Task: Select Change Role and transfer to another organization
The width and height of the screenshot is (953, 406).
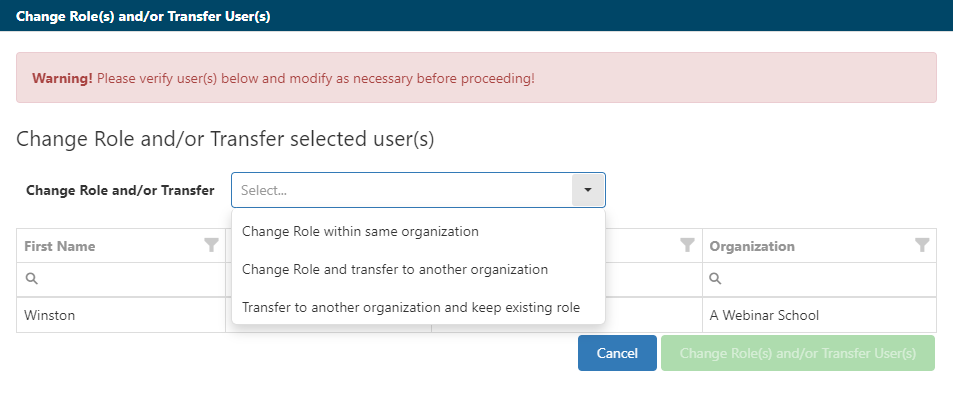Action: tap(394, 269)
